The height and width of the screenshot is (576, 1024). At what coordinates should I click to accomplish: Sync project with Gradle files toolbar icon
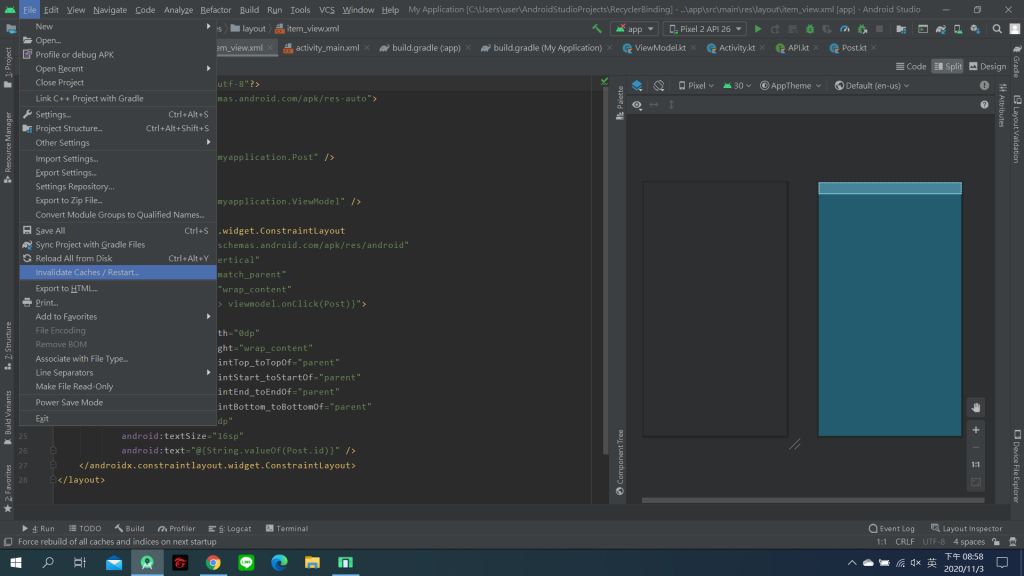940,29
